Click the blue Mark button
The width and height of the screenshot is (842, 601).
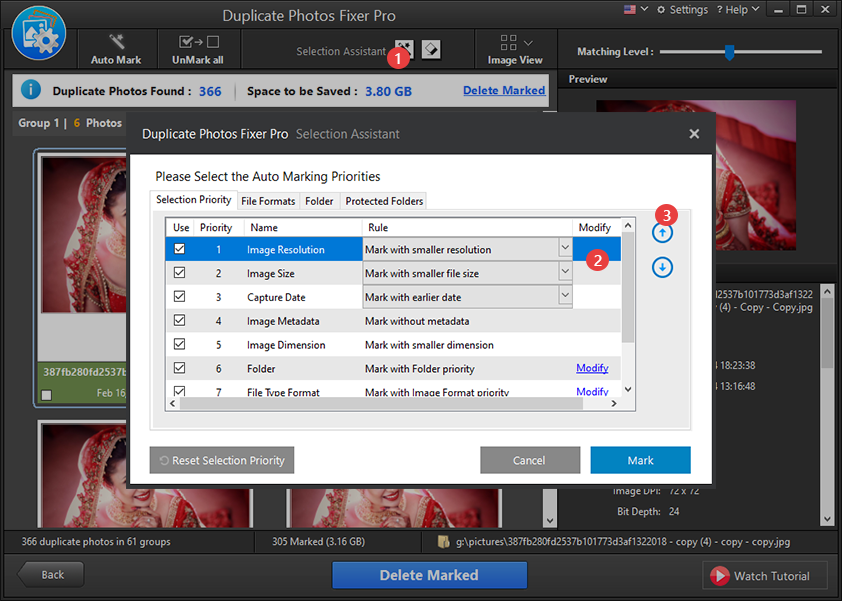641,460
